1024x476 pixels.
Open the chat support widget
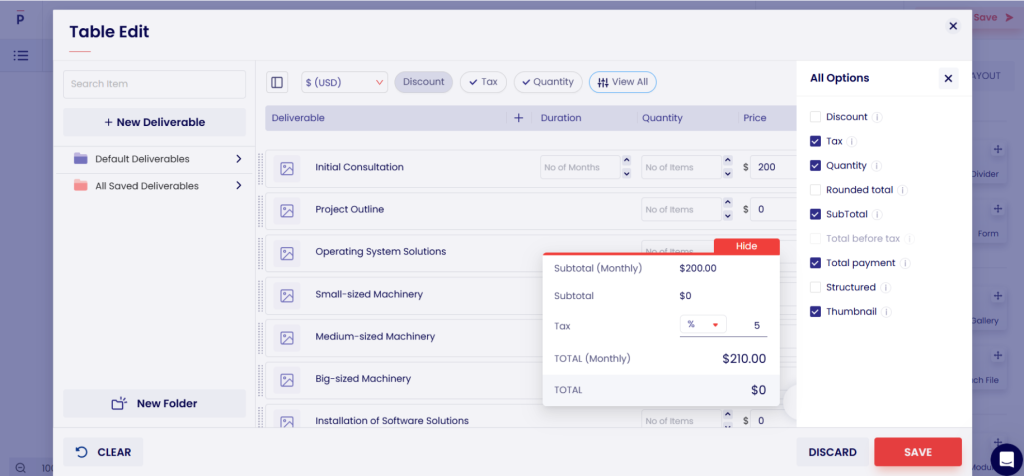(1006, 458)
